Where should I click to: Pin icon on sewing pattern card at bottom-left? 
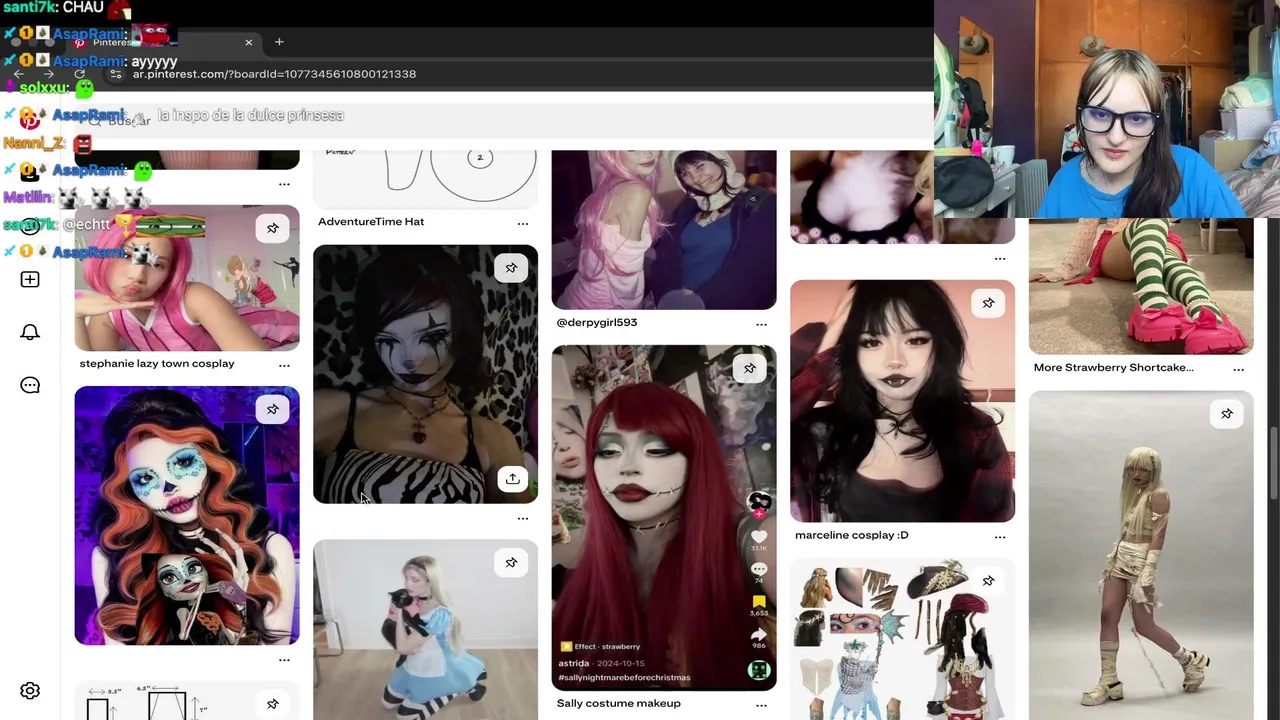[x=272, y=705]
